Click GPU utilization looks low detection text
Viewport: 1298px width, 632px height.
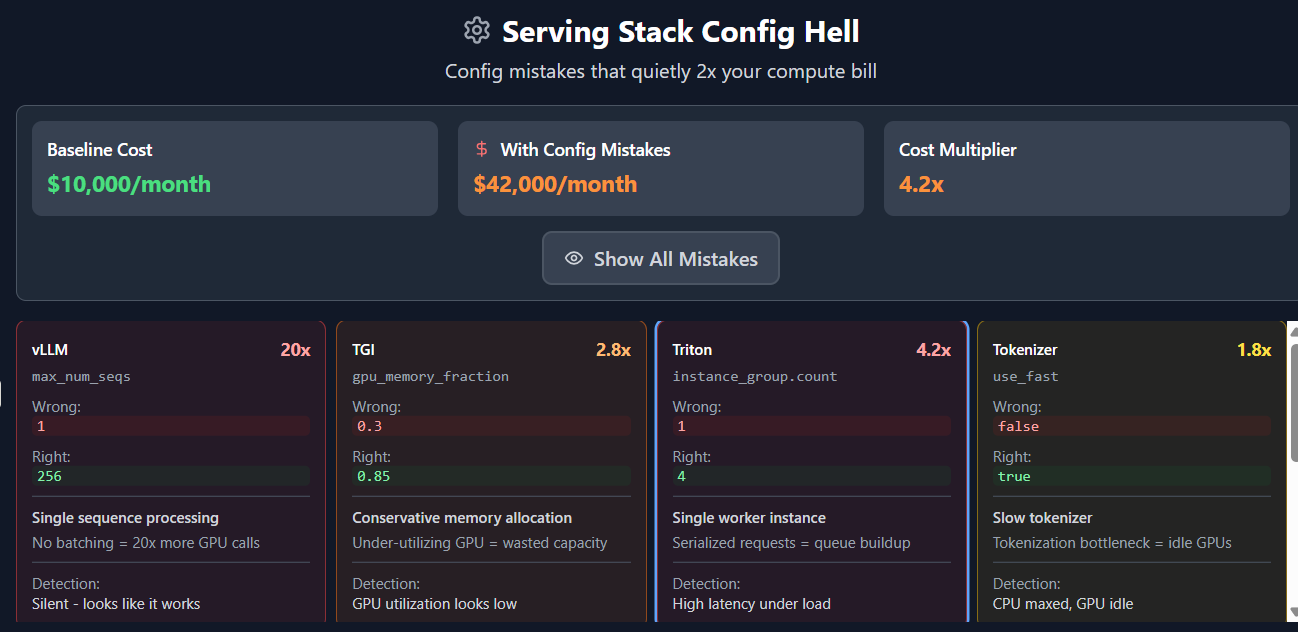[434, 604]
